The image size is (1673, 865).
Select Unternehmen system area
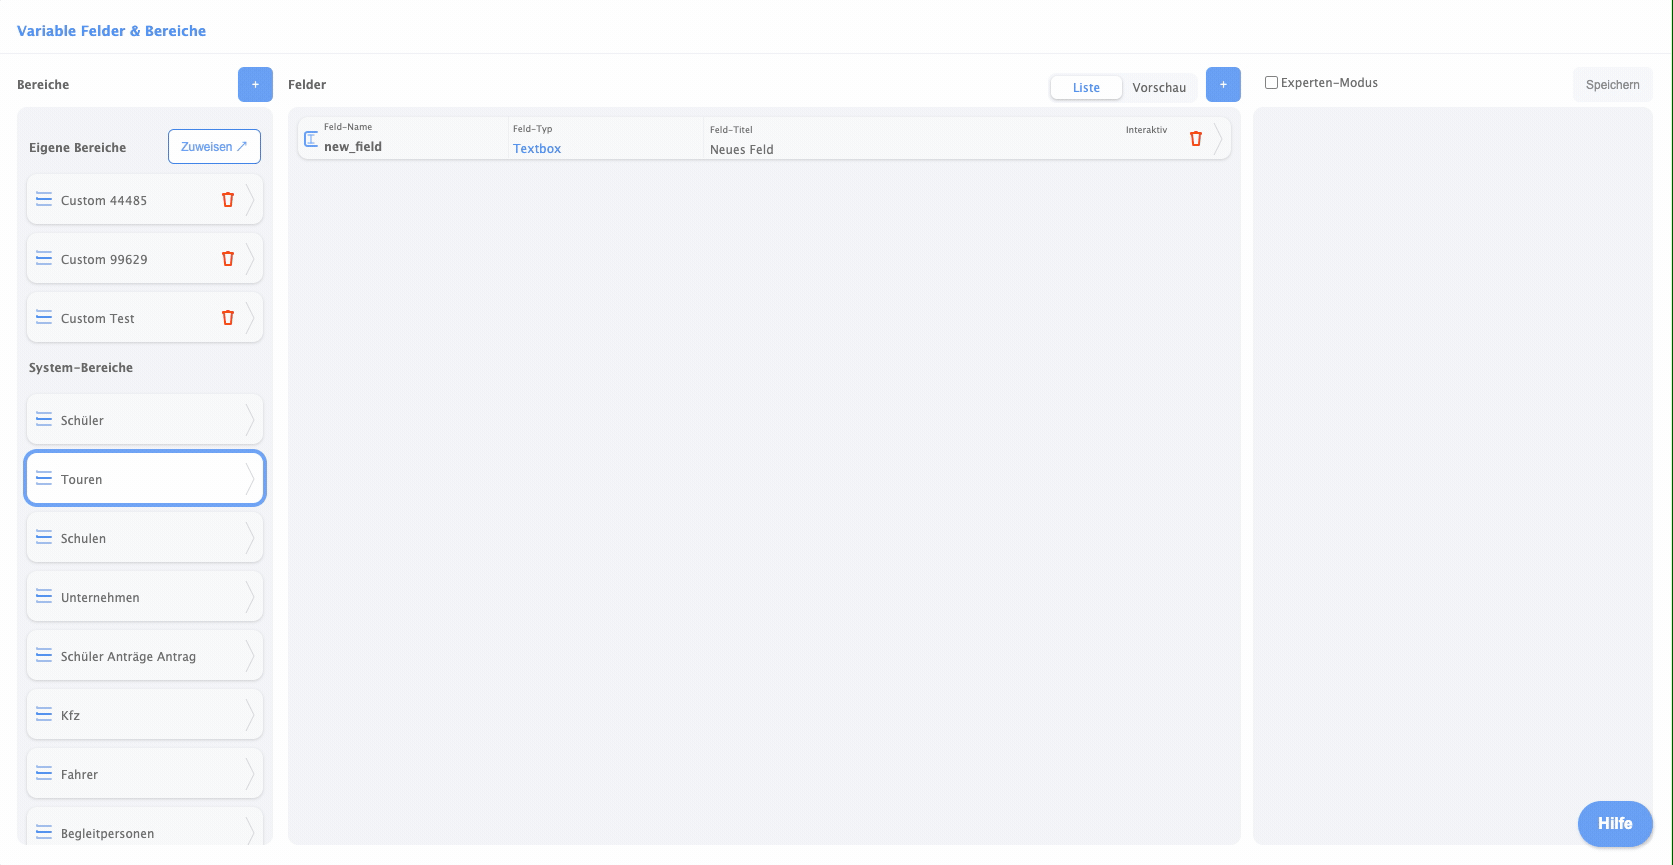tap(100, 597)
